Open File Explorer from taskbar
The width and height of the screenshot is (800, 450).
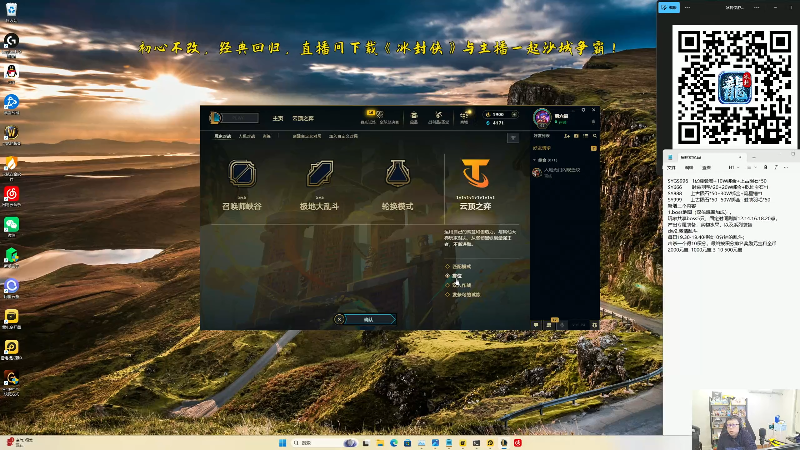[380, 443]
